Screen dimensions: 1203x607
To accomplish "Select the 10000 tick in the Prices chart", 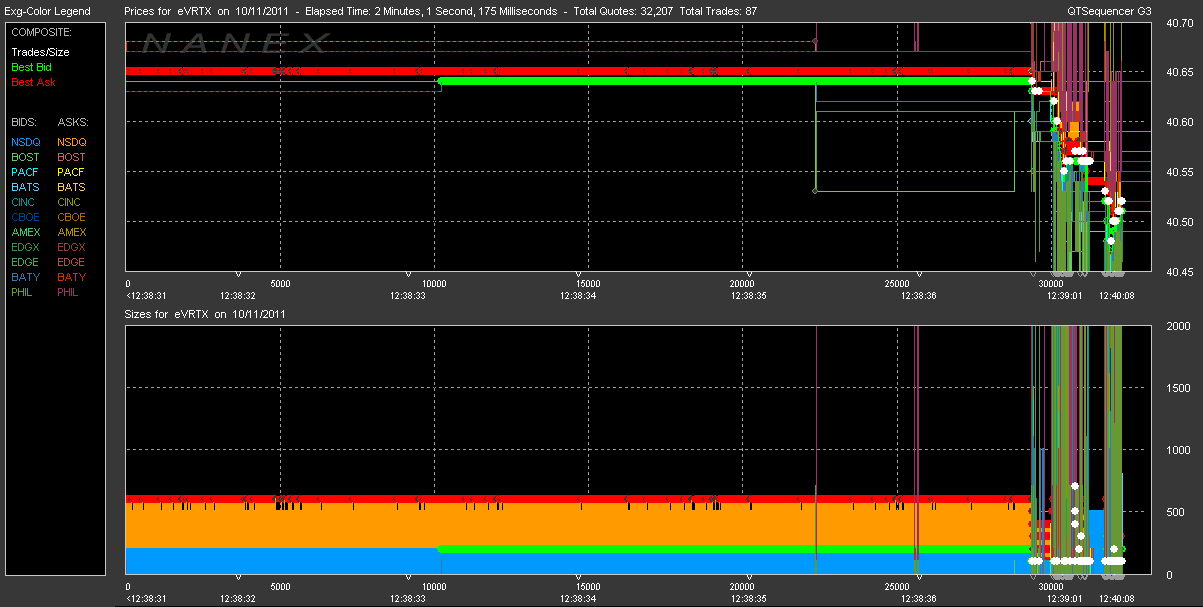I will click(436, 283).
